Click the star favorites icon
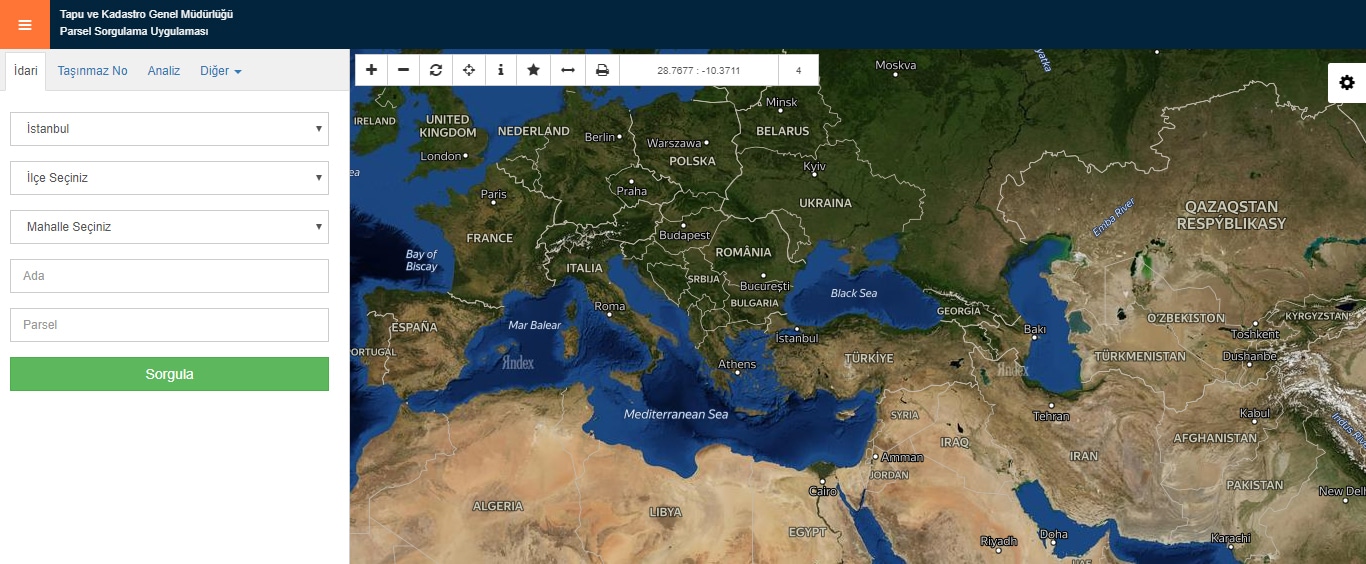Viewport: 1366px width, 564px height. (534, 70)
